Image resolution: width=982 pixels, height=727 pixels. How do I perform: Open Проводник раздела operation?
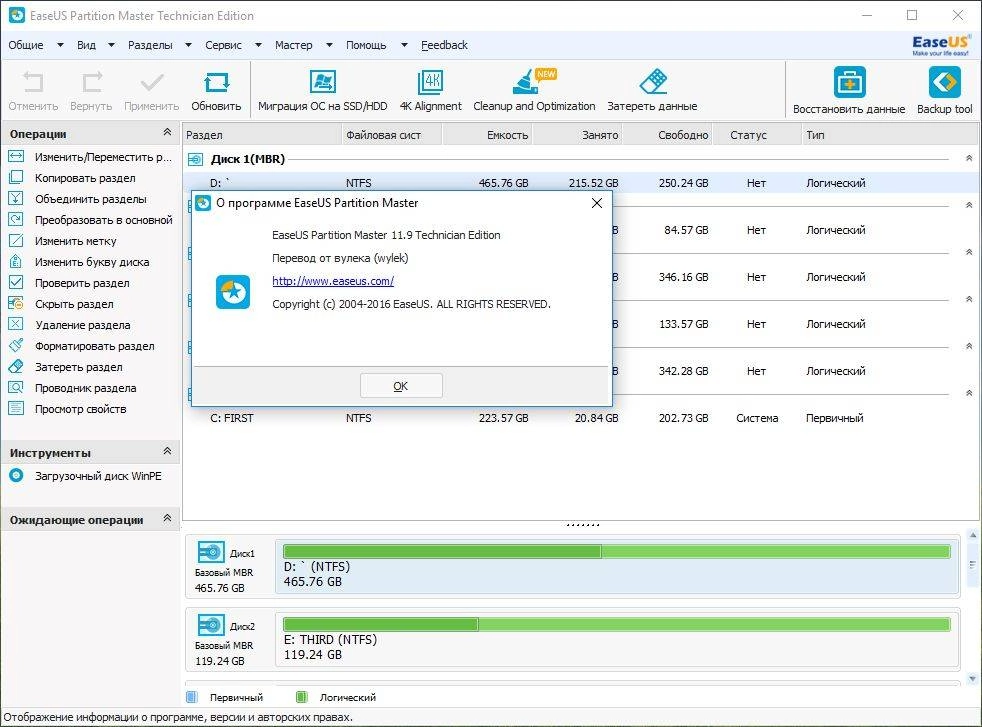pos(73,388)
